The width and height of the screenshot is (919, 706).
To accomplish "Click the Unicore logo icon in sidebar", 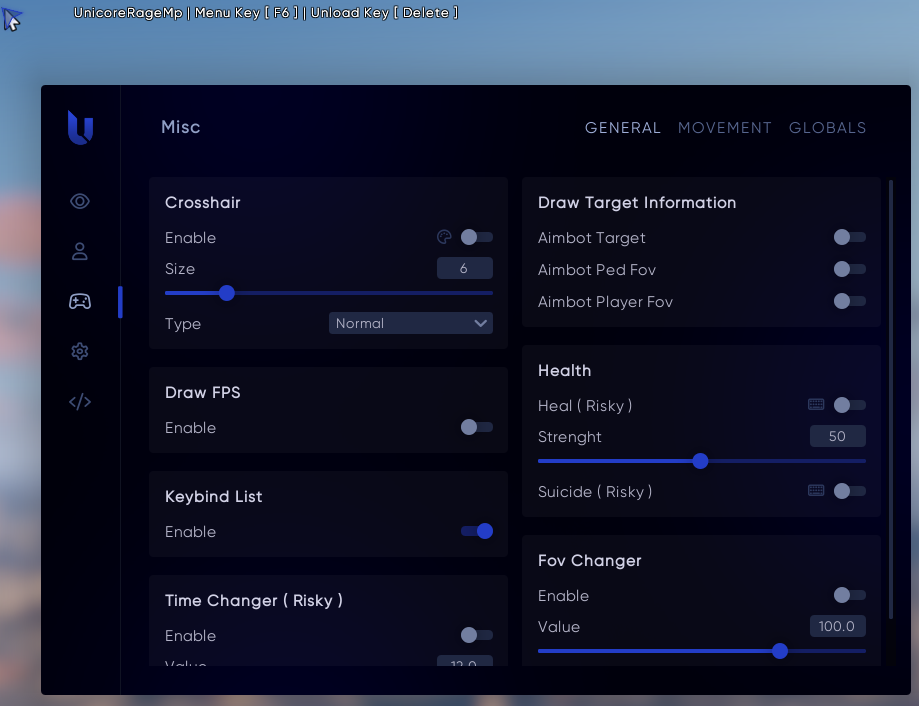I will 80,127.
